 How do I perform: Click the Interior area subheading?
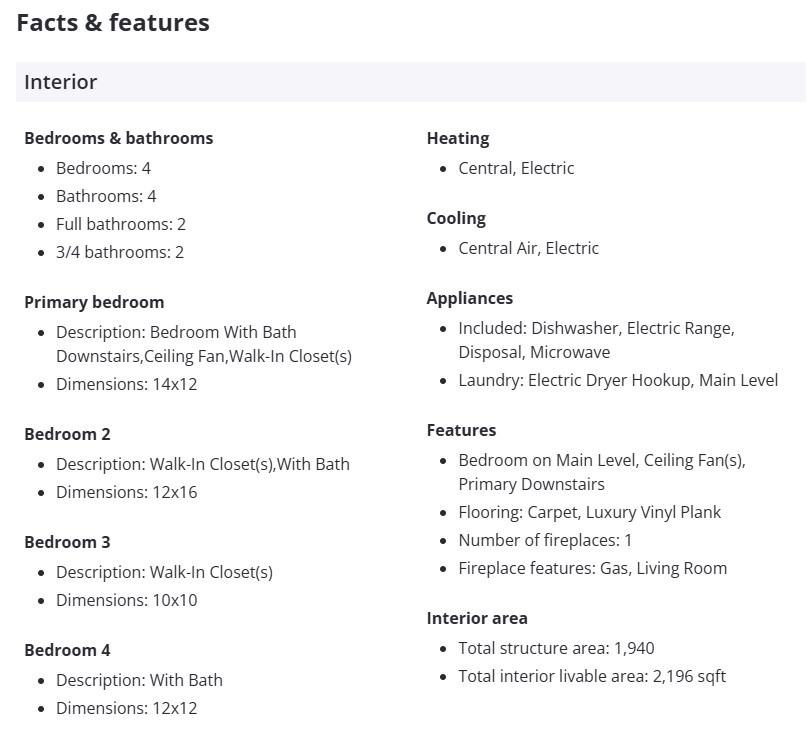point(477,618)
